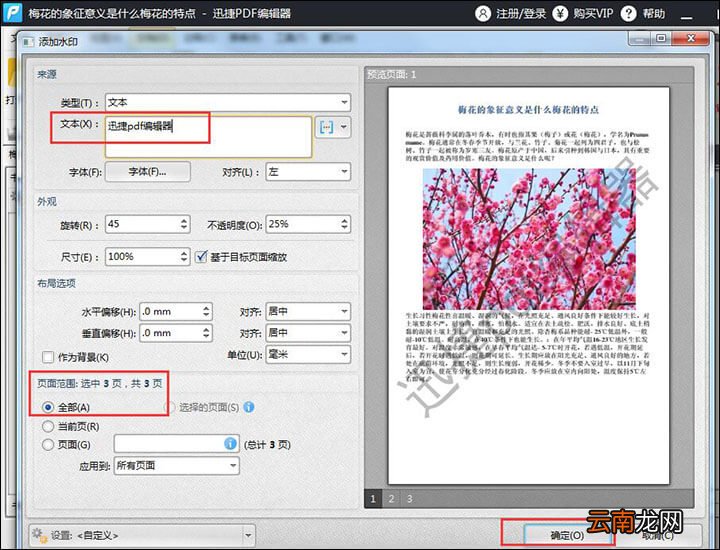Close the 添加水印 dialog

pos(690,39)
